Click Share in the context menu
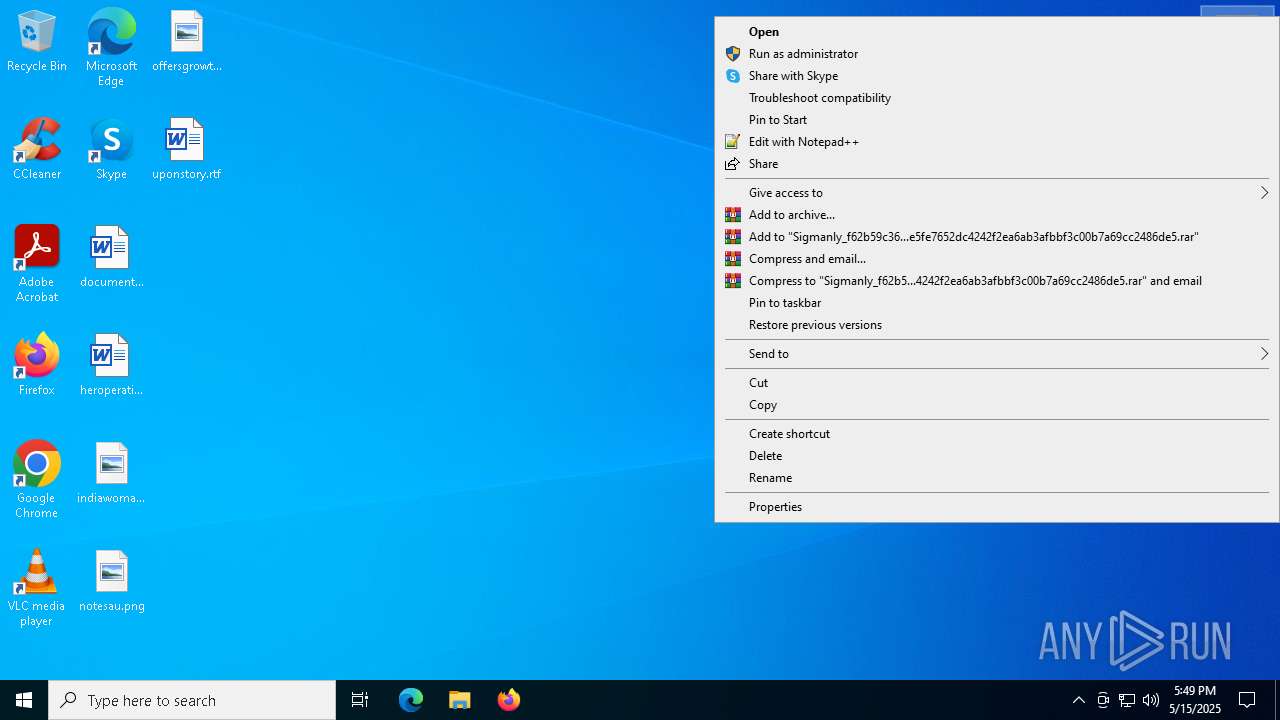The image size is (1280, 720). coord(997,164)
